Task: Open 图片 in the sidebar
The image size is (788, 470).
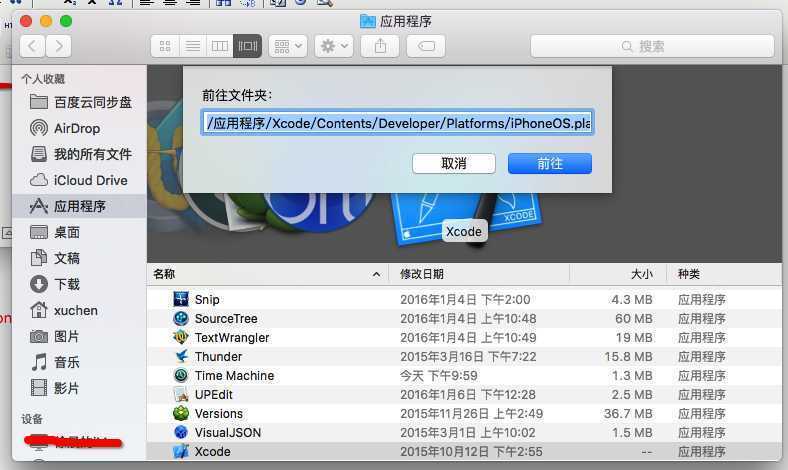Action: [55, 336]
